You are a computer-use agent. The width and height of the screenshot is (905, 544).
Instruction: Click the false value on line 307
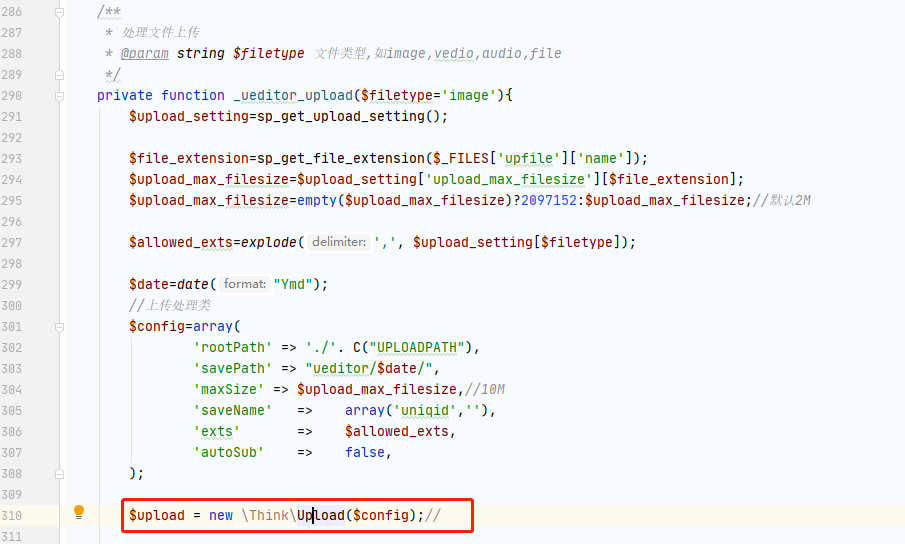point(365,452)
